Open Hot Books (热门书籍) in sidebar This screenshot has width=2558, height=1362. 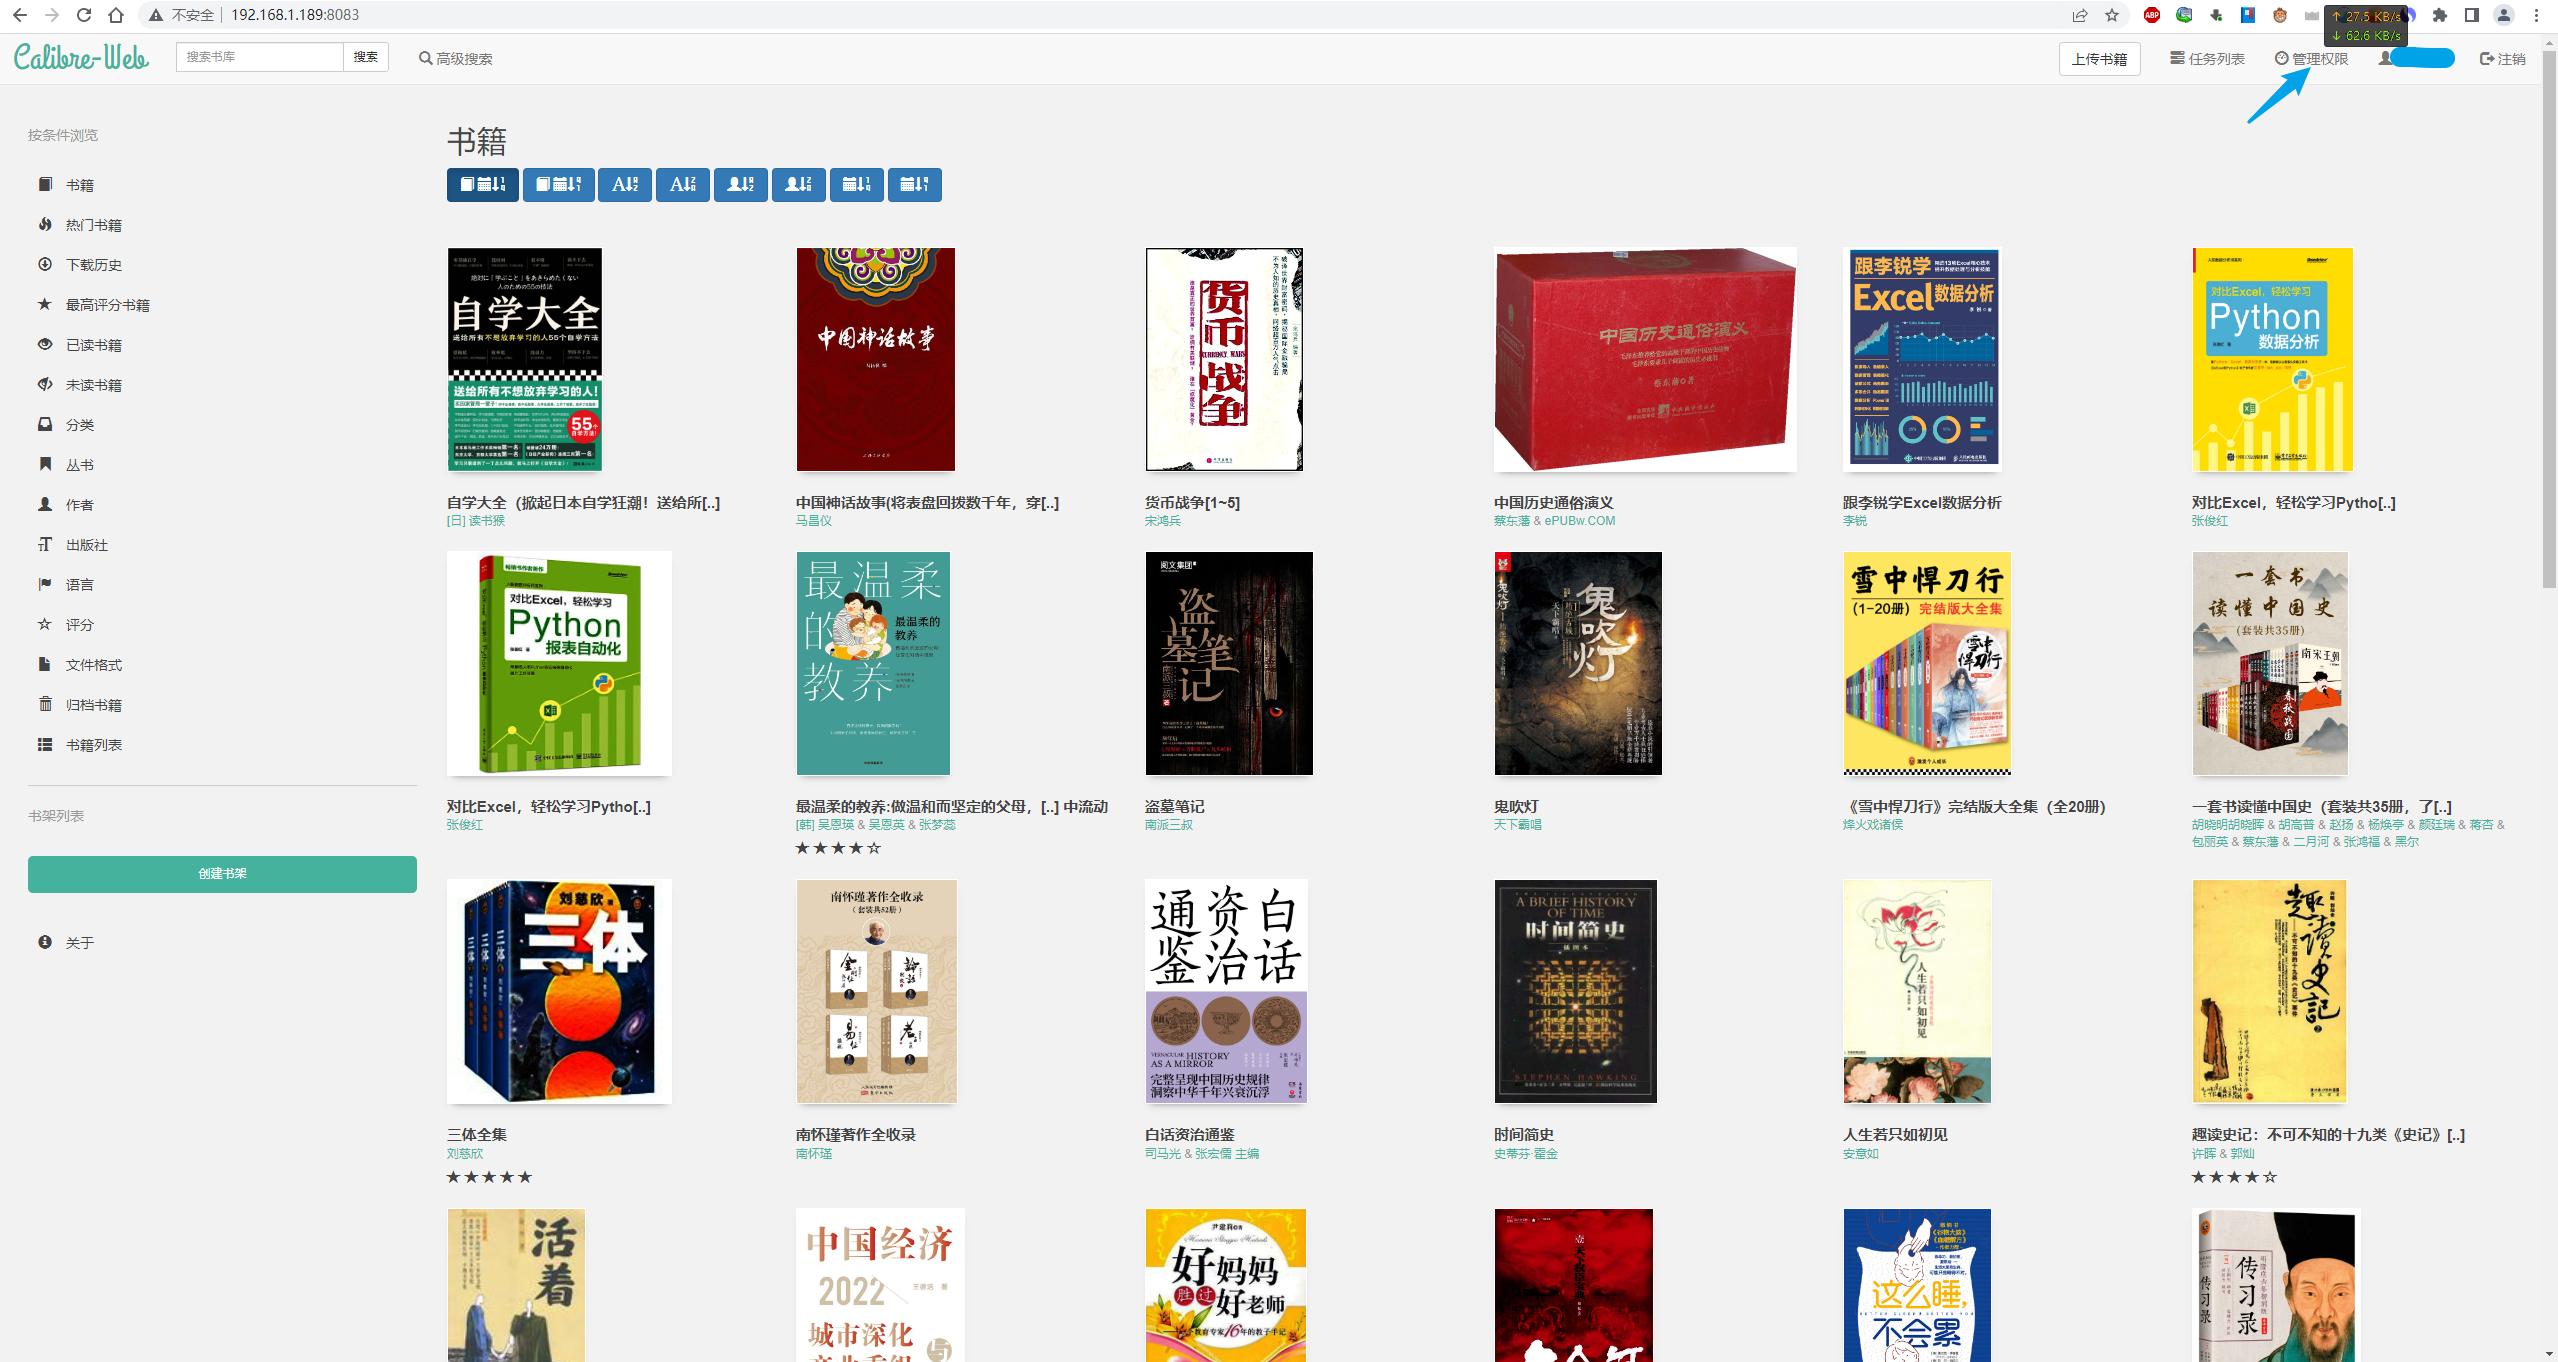coord(93,225)
